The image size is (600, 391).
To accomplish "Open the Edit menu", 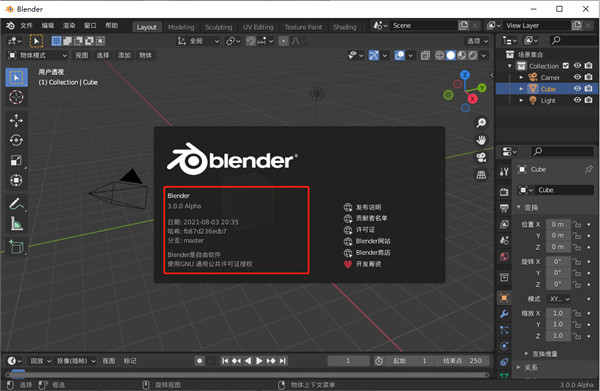I will click(48, 26).
